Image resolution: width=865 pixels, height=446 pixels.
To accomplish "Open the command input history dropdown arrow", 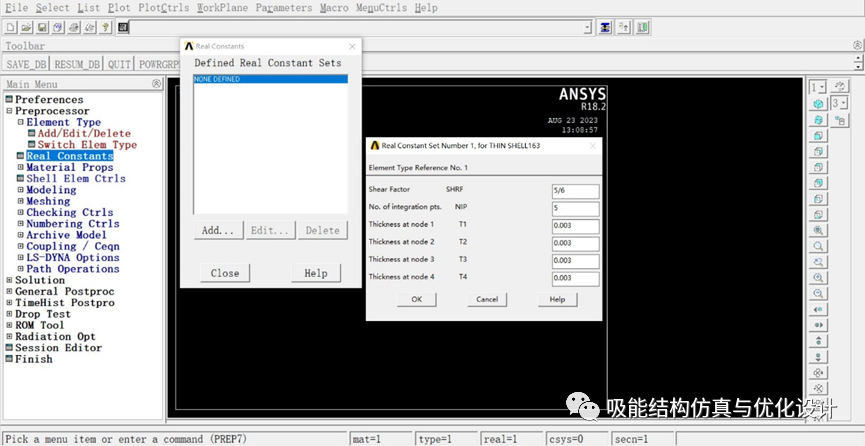I will pos(588,27).
